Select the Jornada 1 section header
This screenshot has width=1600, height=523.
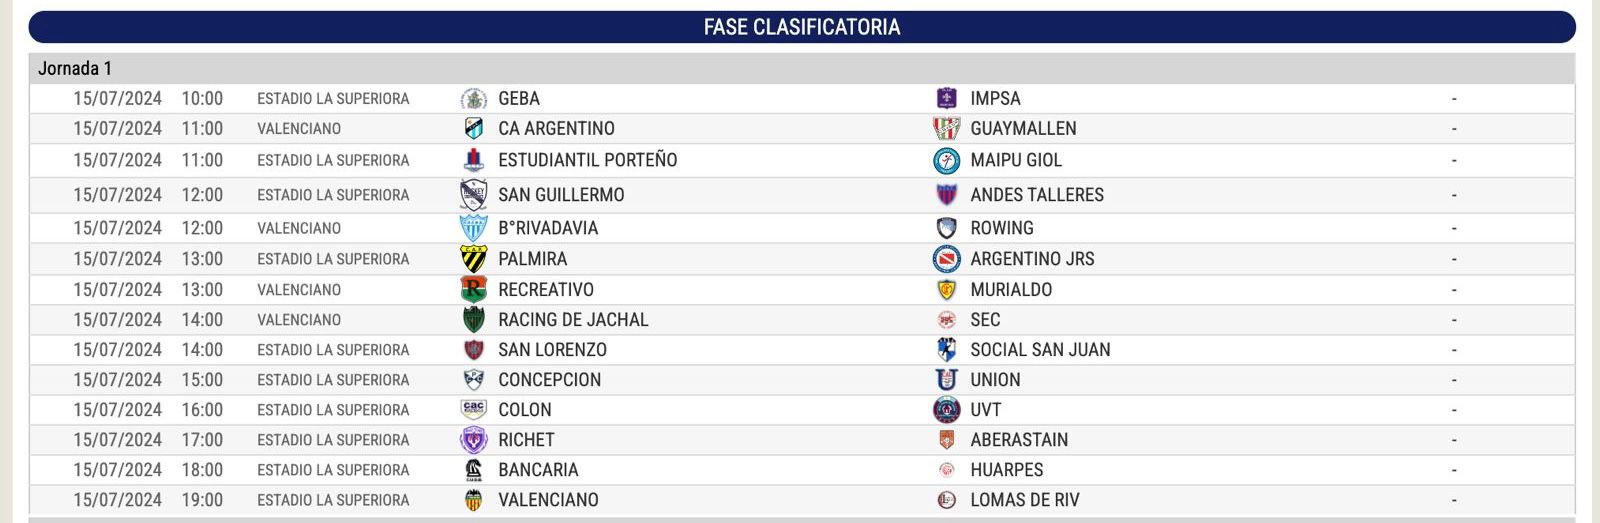75,69
